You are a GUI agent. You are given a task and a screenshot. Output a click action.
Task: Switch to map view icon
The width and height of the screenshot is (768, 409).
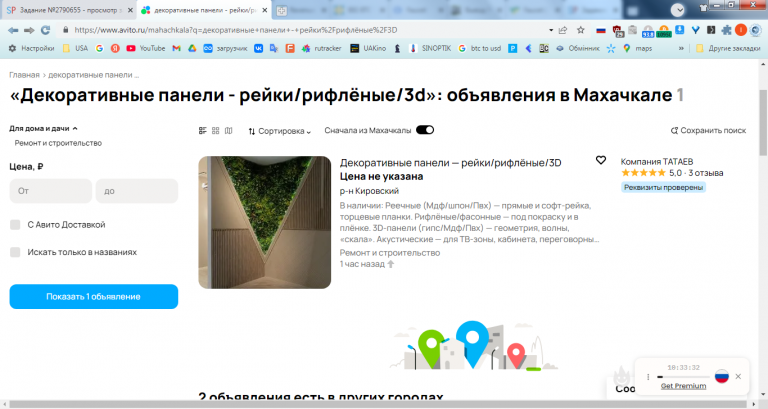[228, 131]
